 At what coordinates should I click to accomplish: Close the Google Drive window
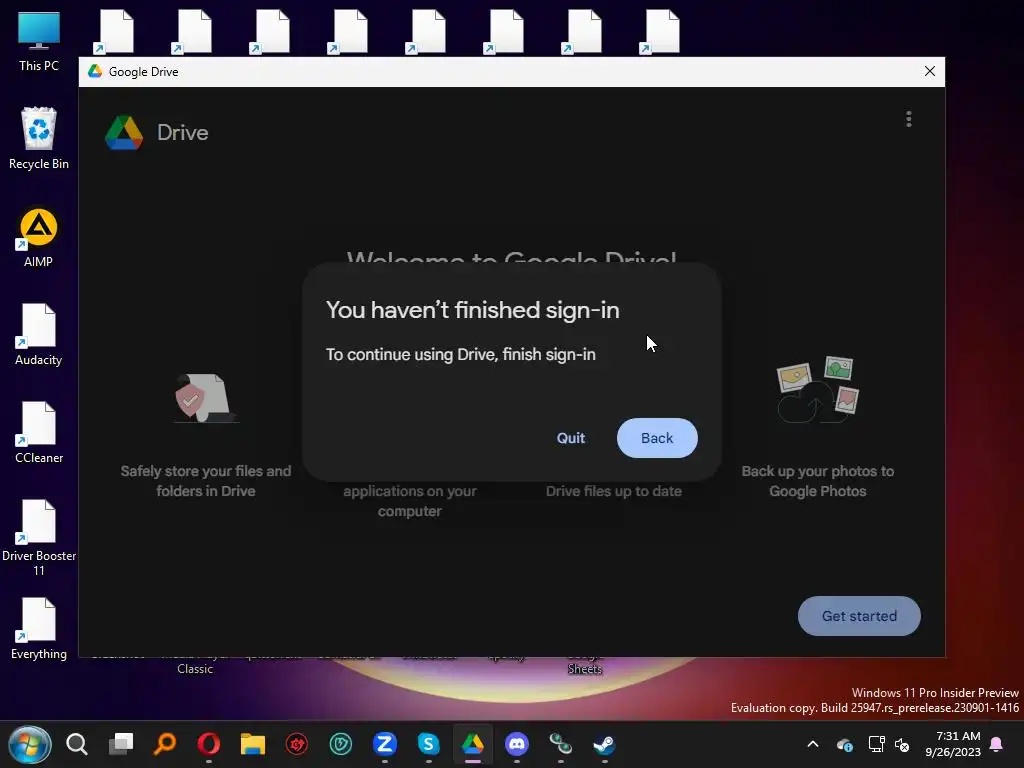click(930, 71)
